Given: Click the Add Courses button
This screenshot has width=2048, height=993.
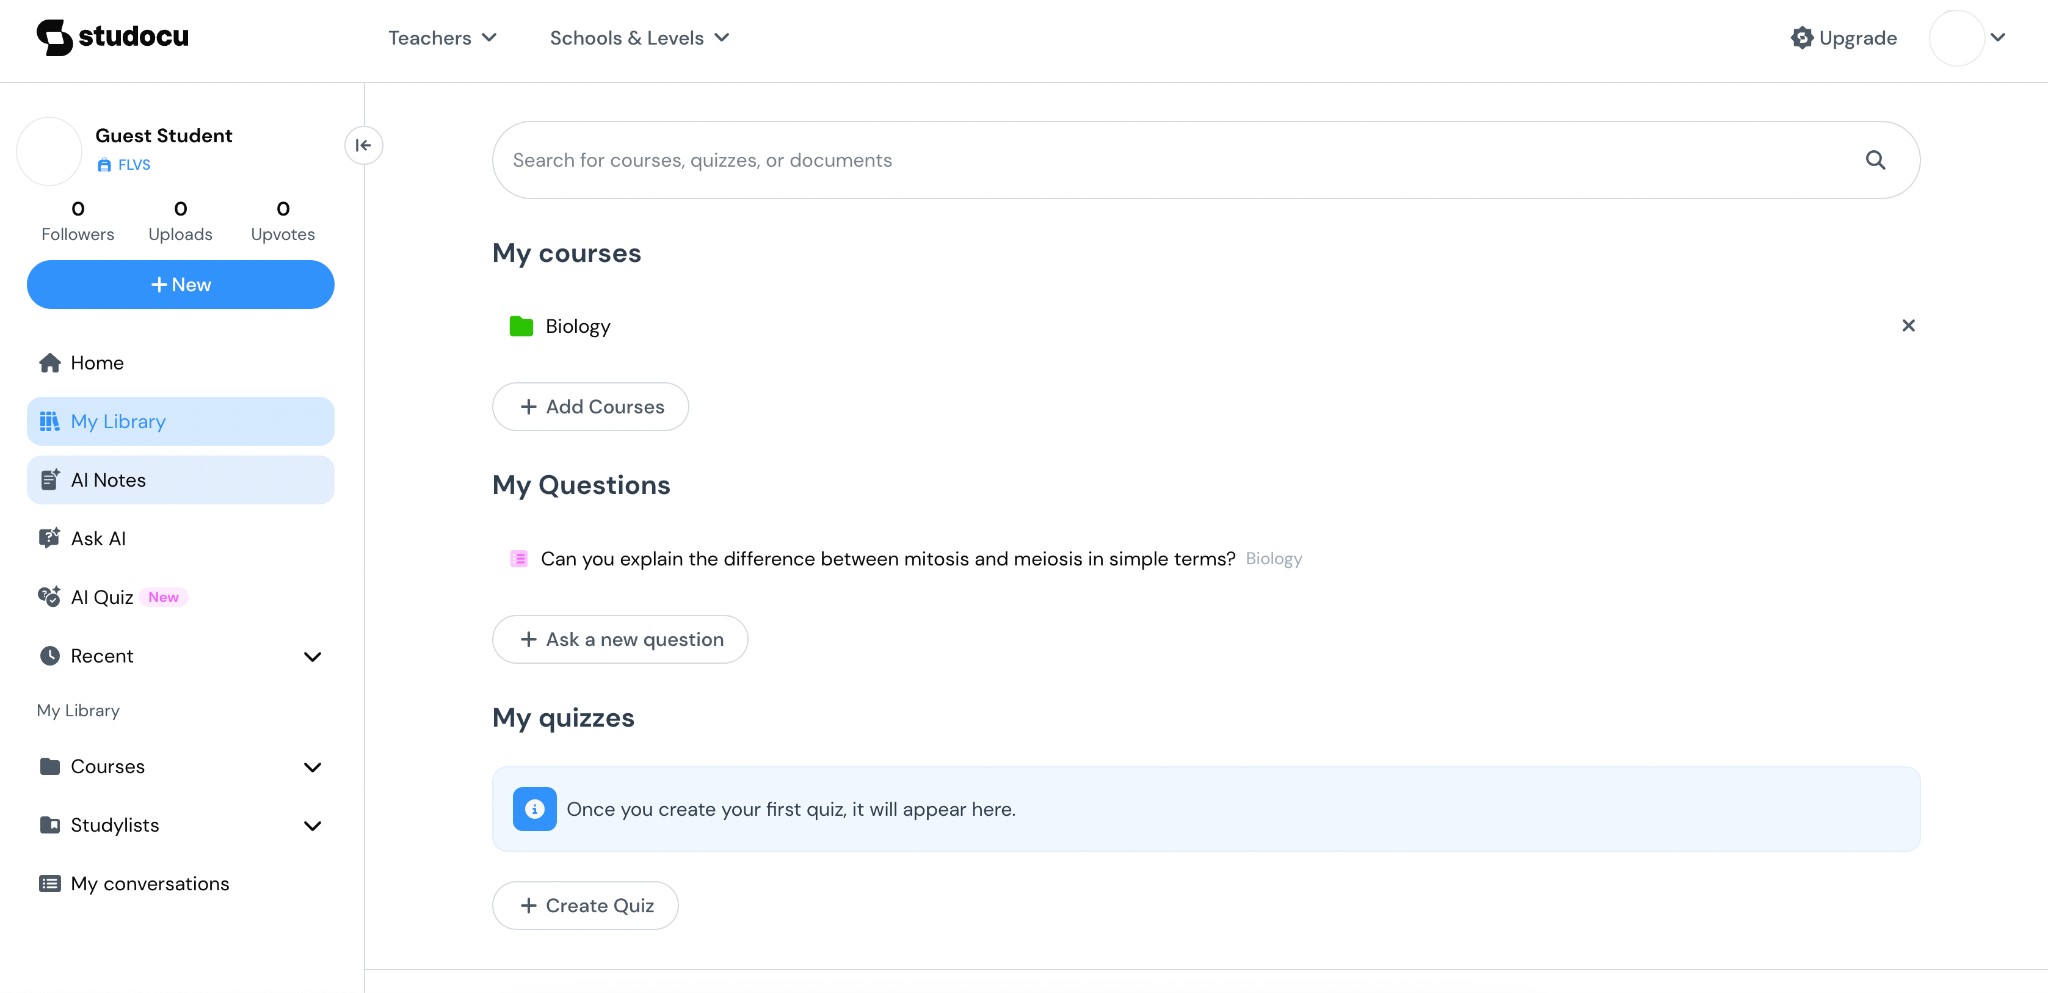Looking at the screenshot, I should 590,407.
